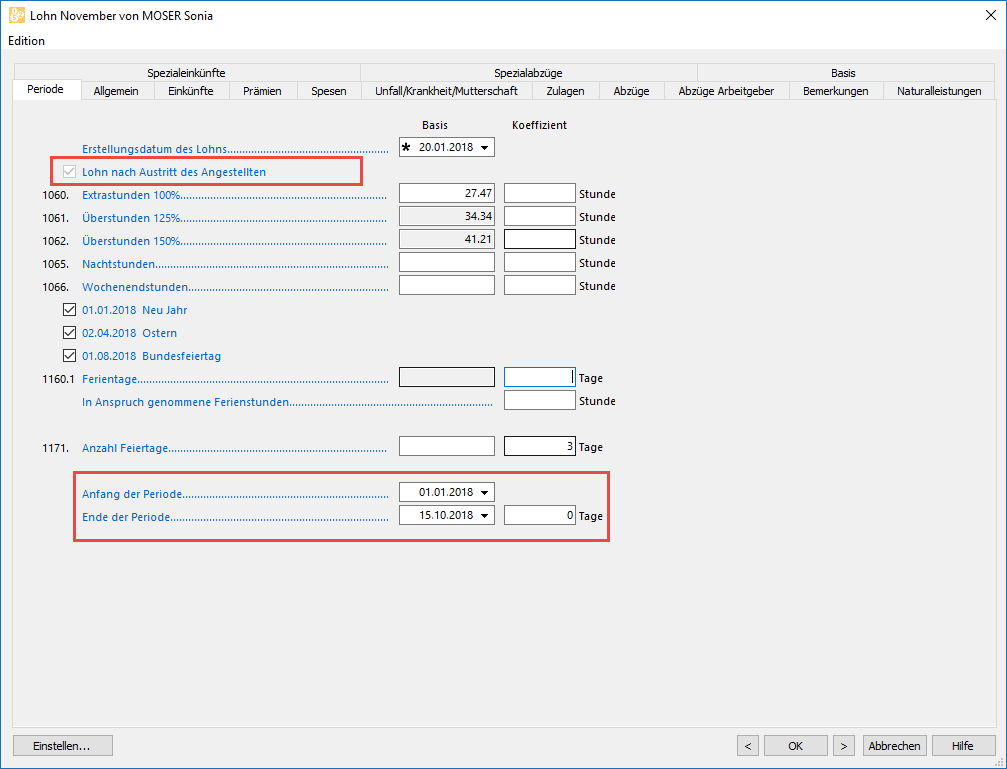
Task: Select the Periode tab
Action: click(x=46, y=89)
